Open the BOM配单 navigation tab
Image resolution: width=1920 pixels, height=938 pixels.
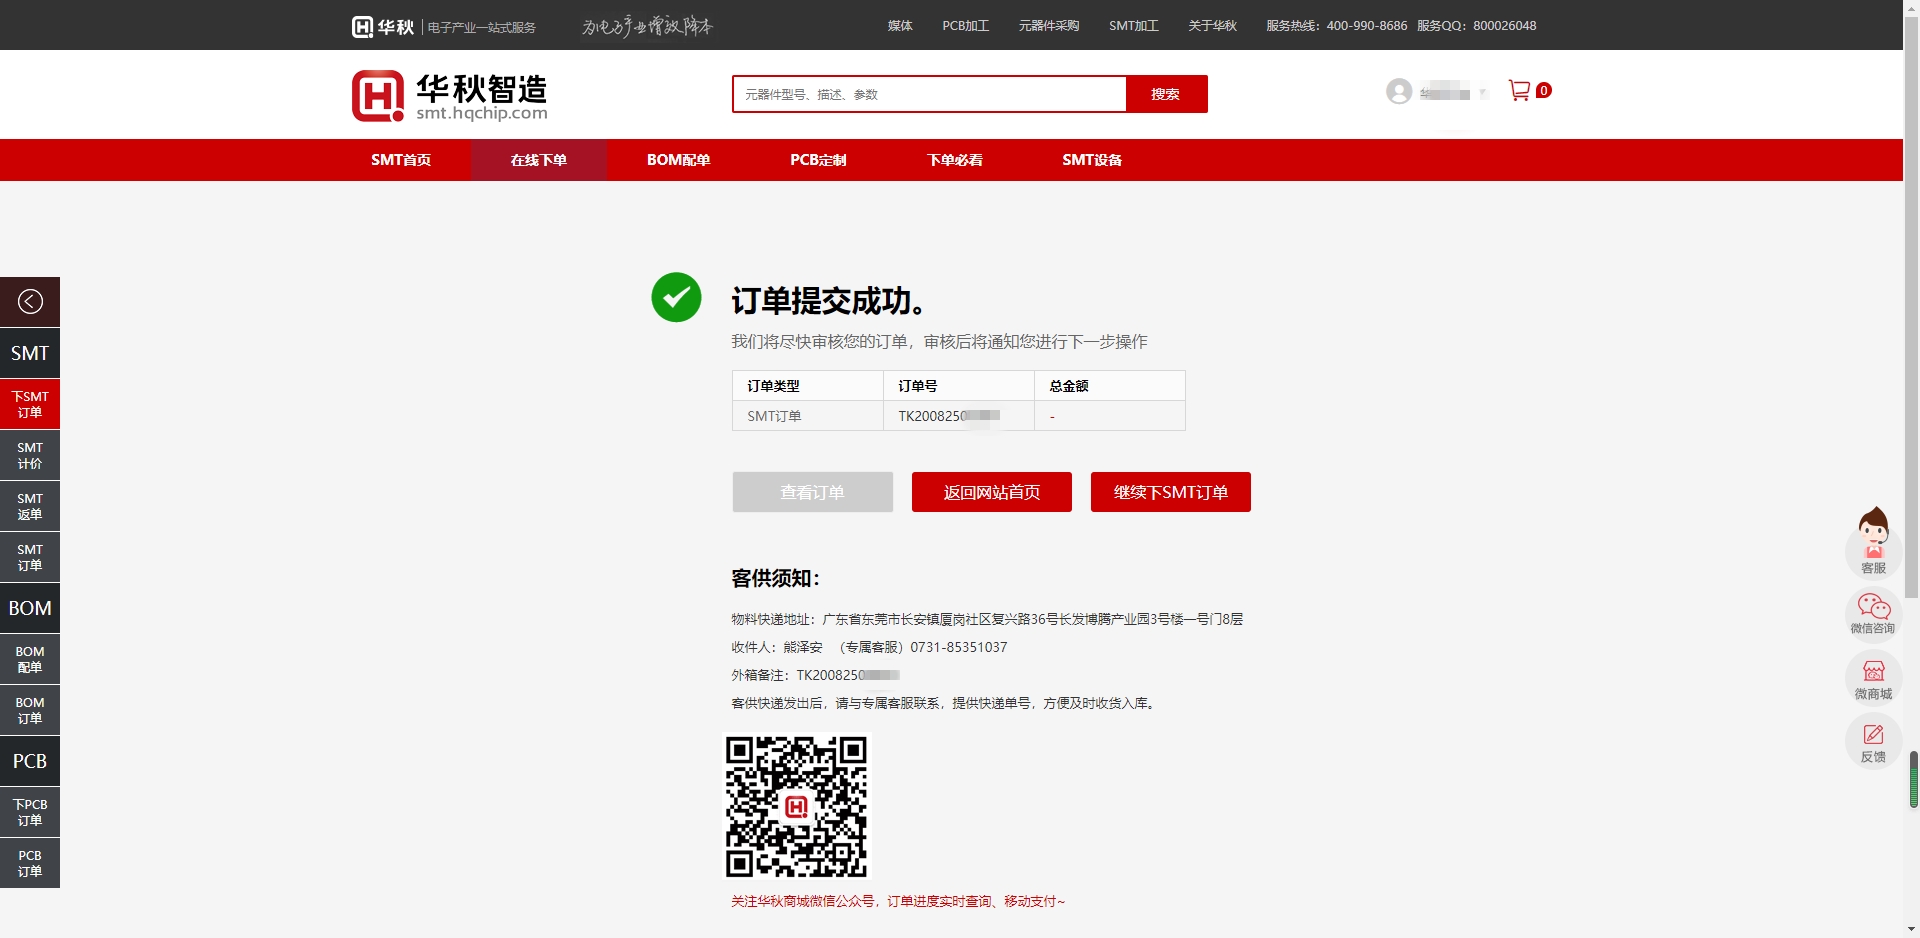(678, 160)
